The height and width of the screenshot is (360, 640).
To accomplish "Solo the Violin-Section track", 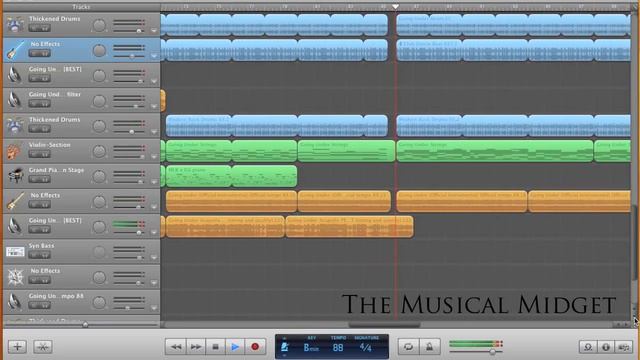I will coord(45,154).
